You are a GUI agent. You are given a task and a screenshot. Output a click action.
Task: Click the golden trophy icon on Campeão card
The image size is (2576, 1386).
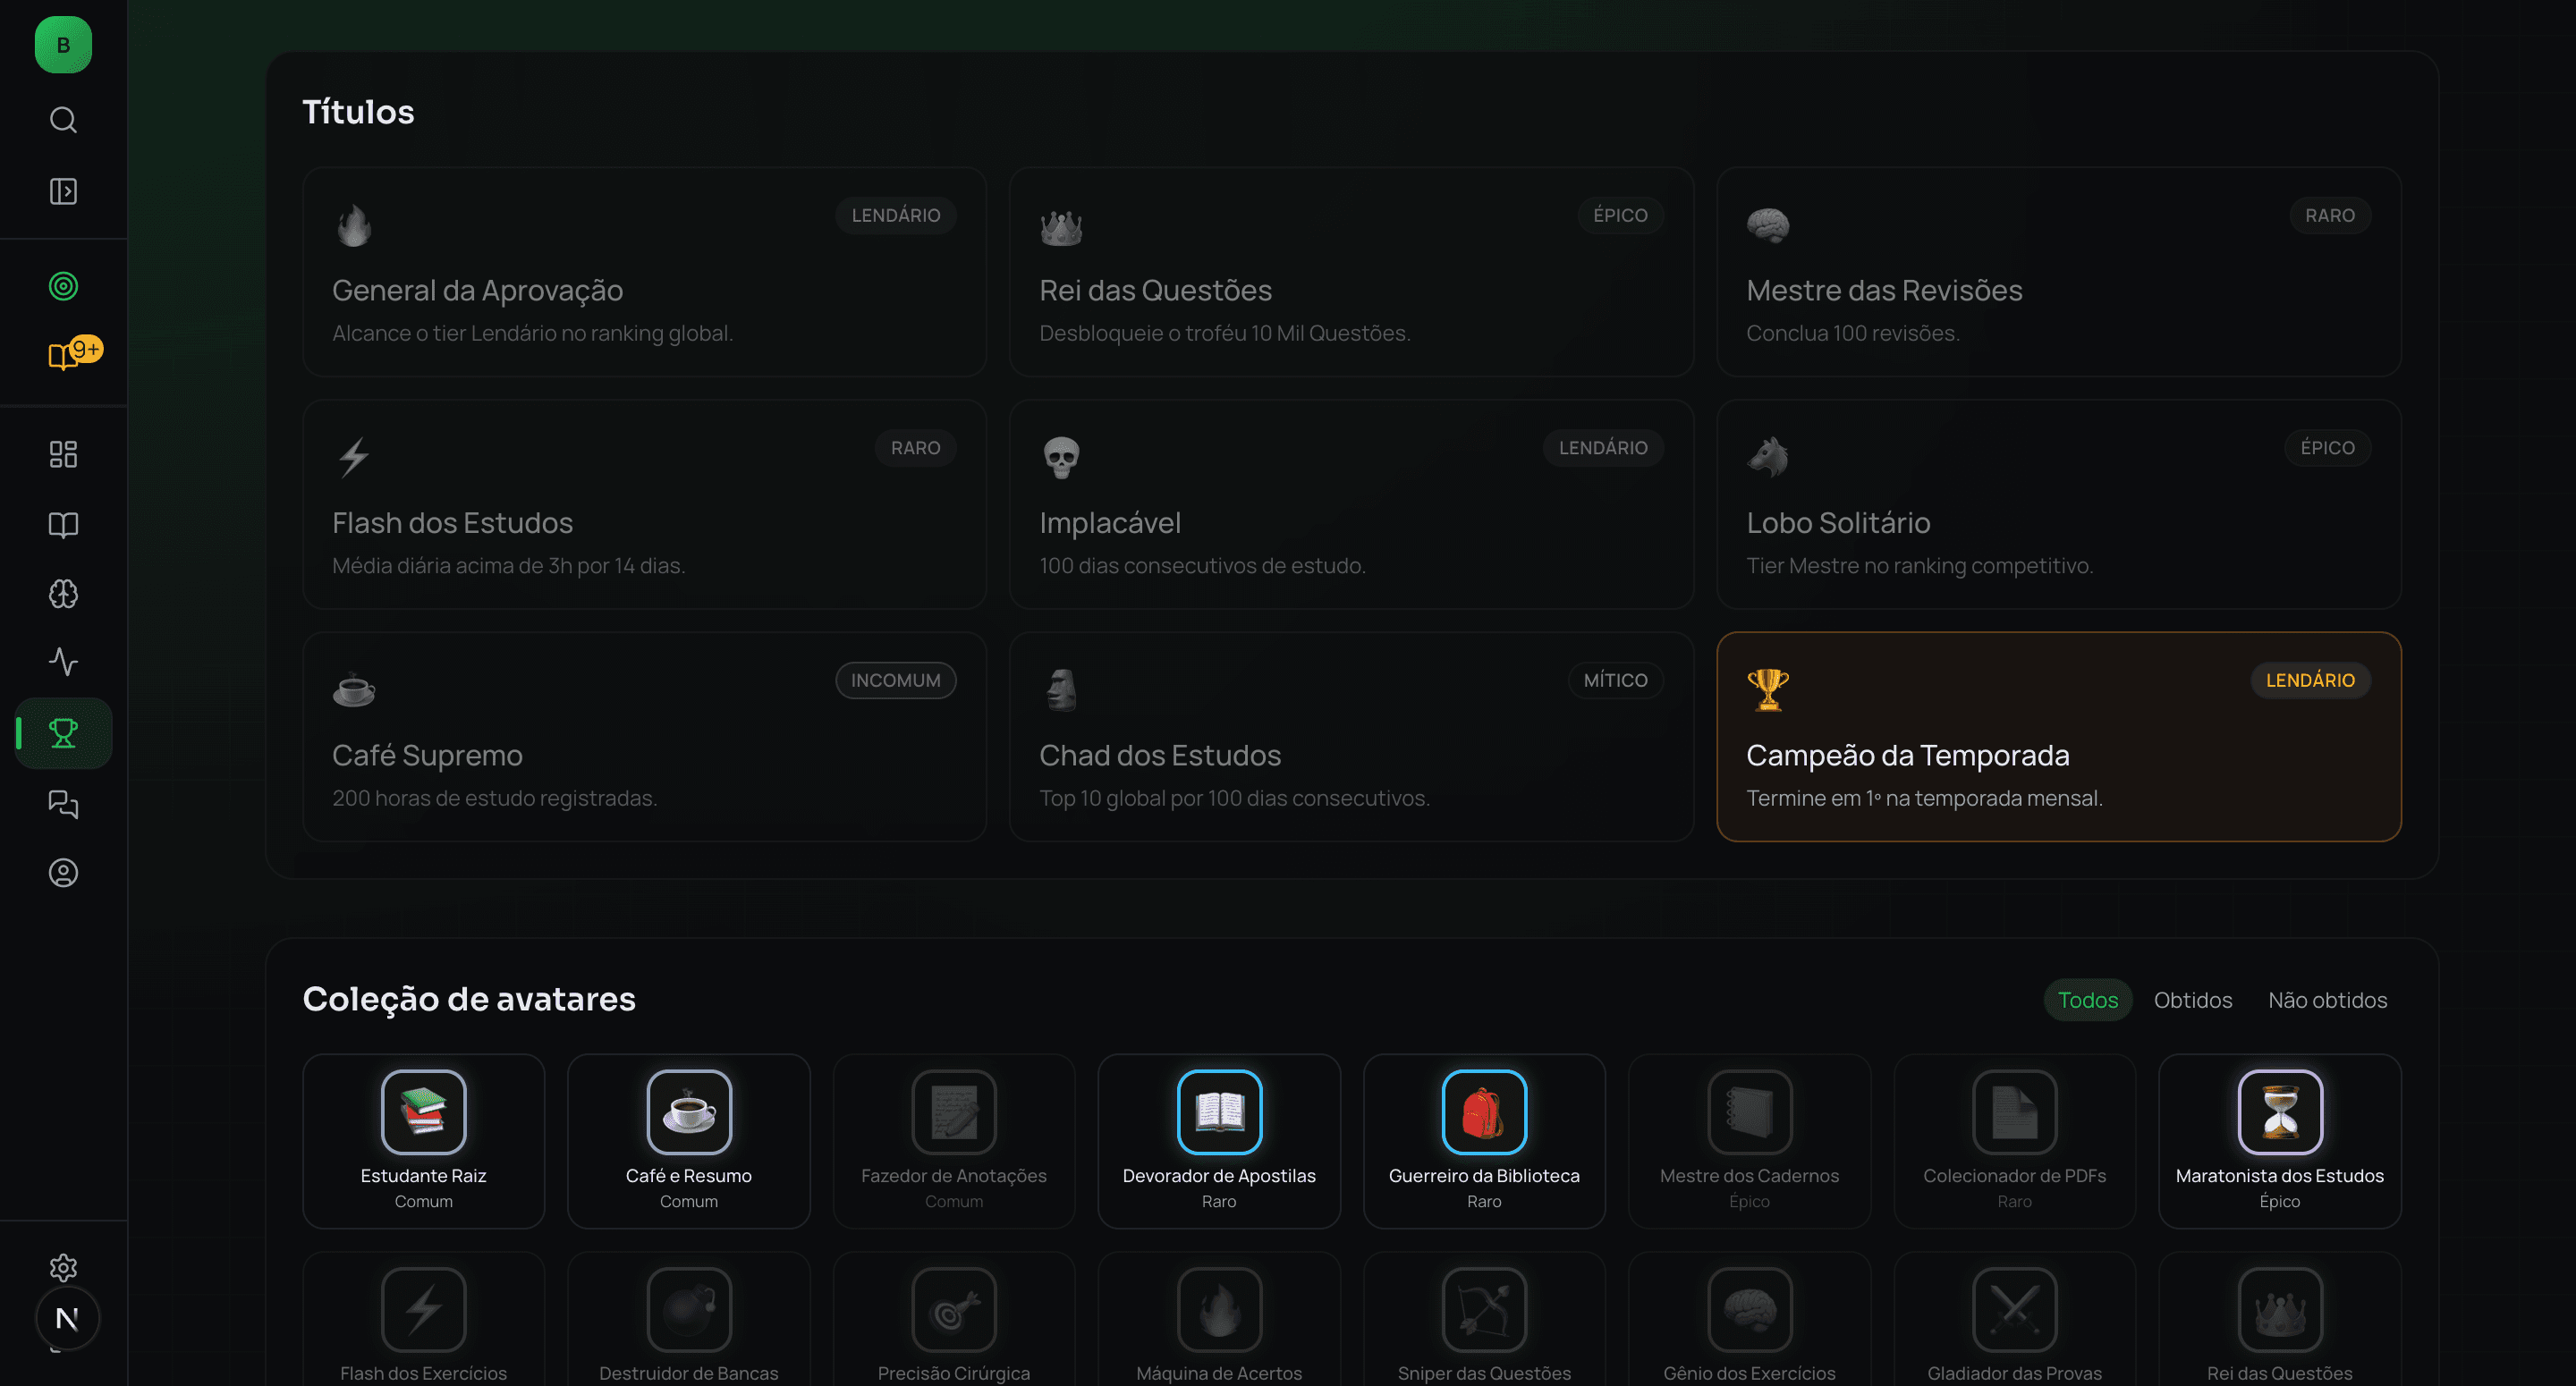click(x=1768, y=690)
